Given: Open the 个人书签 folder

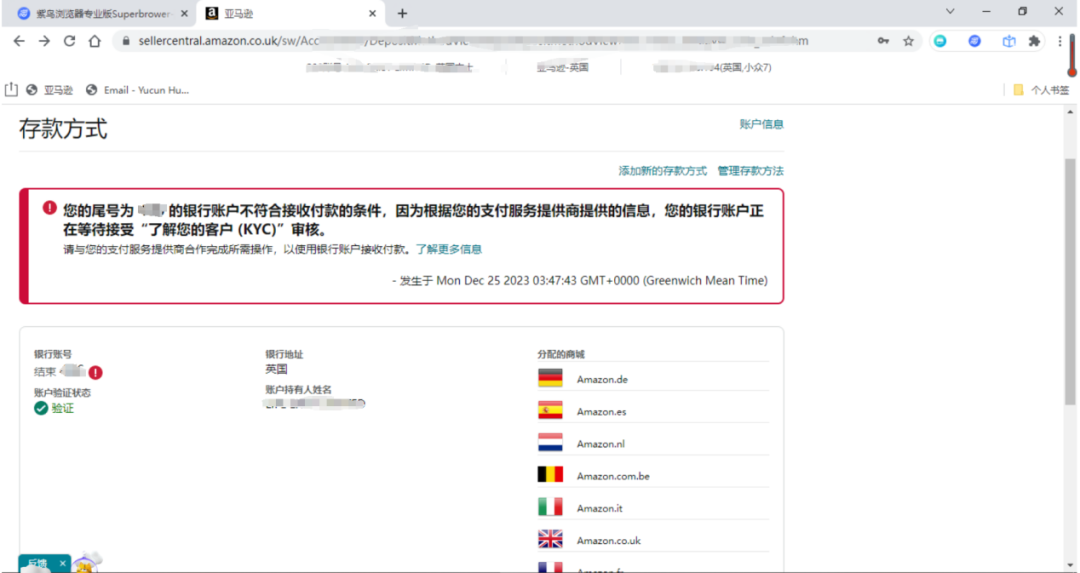Looking at the screenshot, I should click(x=1041, y=90).
